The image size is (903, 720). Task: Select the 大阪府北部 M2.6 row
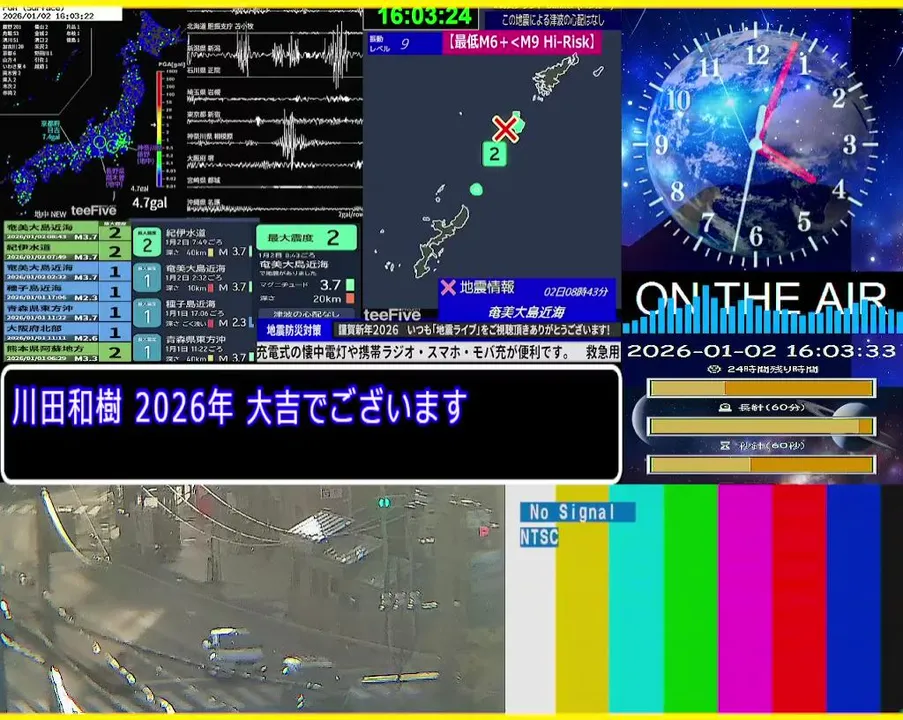[67, 332]
